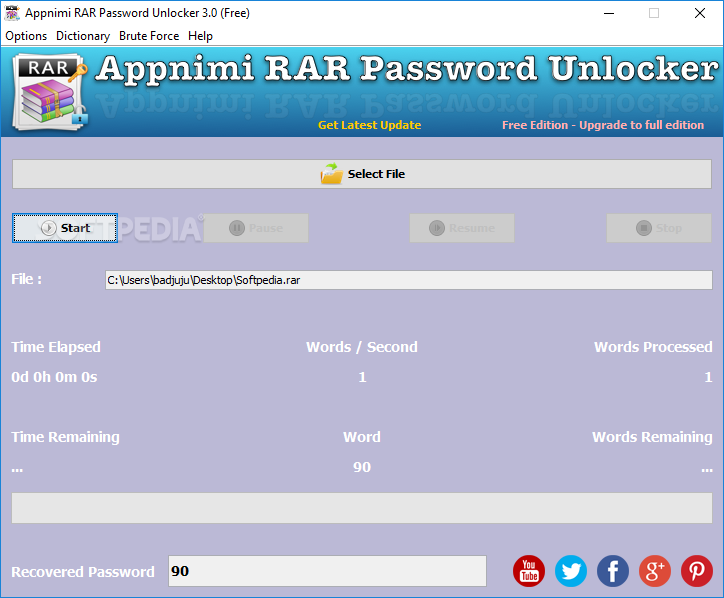Screen dimensions: 724x598
Task: Click the app icon in title bar
Action: tap(12, 13)
